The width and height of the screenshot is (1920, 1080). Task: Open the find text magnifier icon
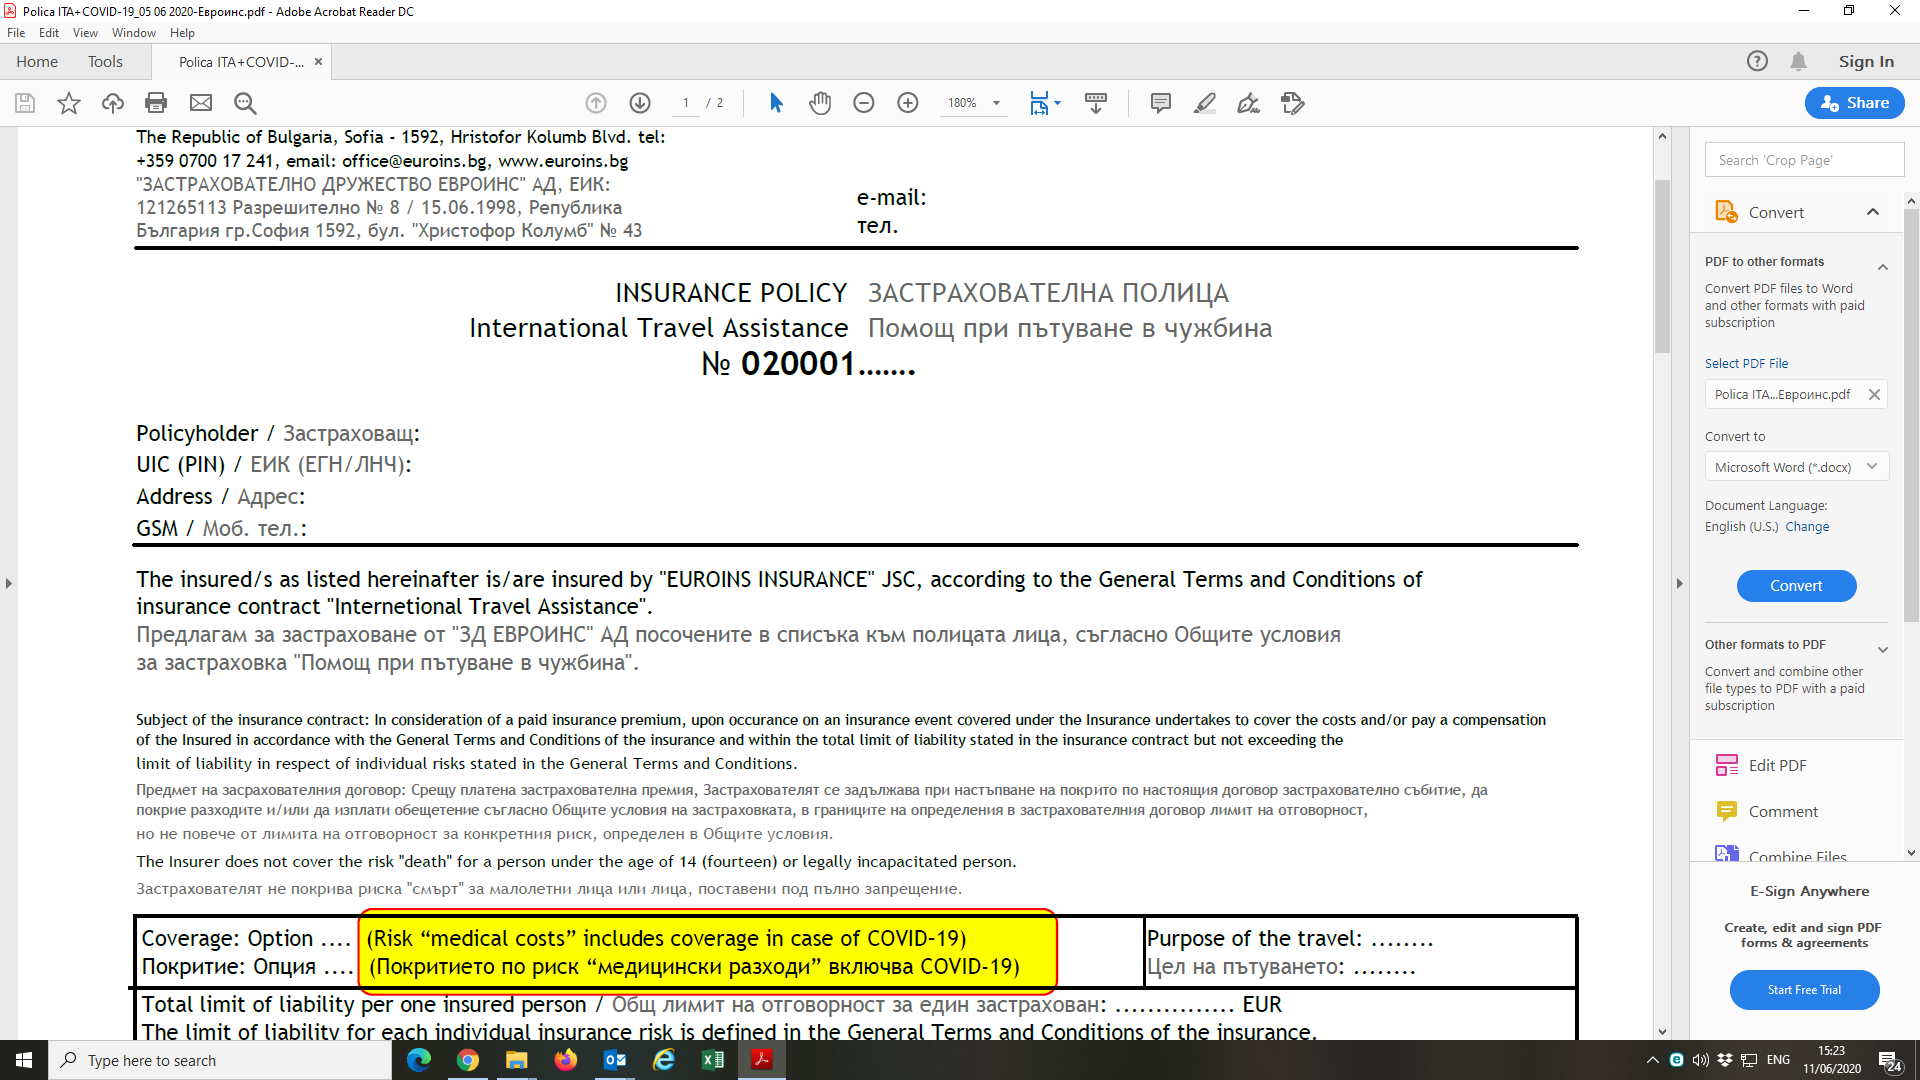[245, 103]
